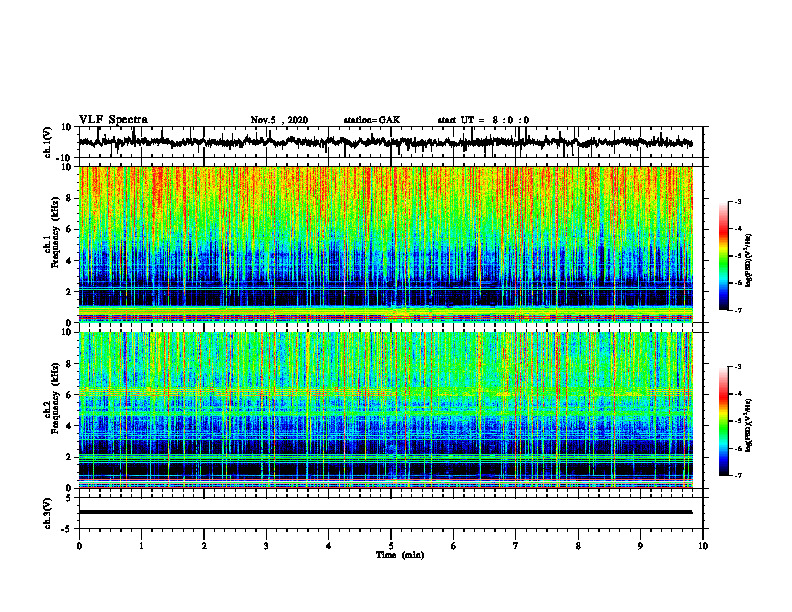
Task: Select the "Time (min)" axis label
Action: click(x=400, y=555)
